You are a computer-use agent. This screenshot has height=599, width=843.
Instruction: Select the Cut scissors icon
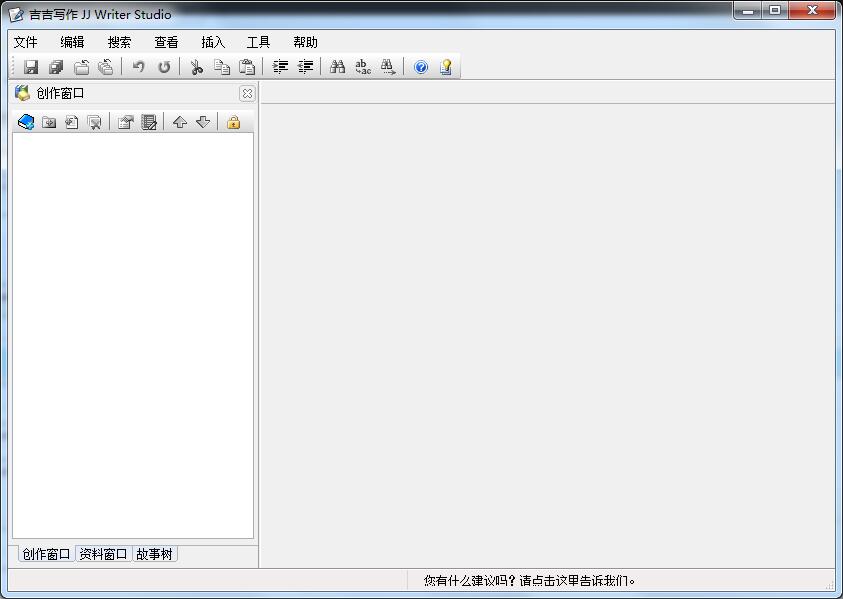pyautogui.click(x=195, y=66)
